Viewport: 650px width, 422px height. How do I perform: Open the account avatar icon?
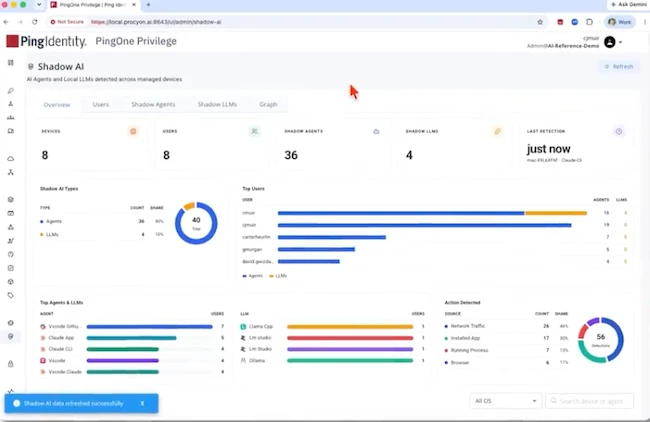pos(609,42)
